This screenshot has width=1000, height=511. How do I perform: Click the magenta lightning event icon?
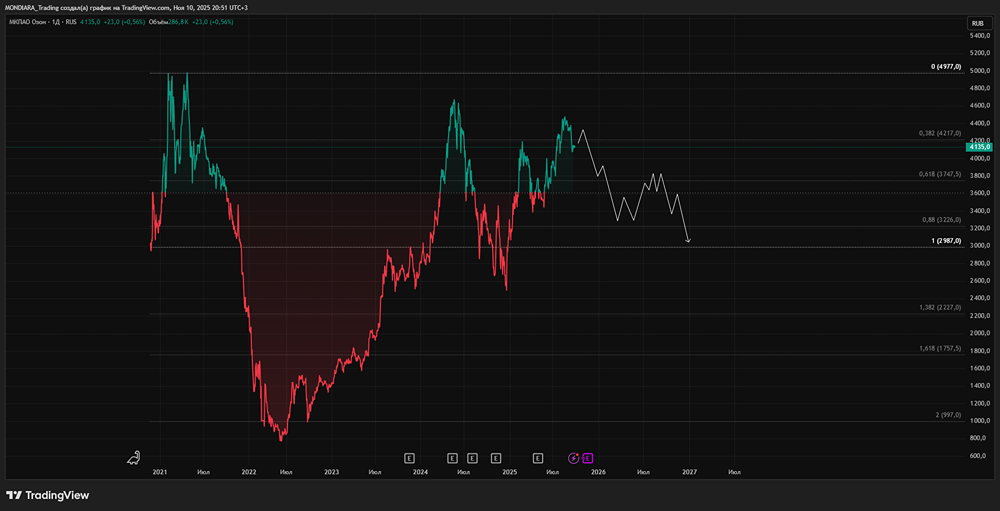(x=574, y=458)
